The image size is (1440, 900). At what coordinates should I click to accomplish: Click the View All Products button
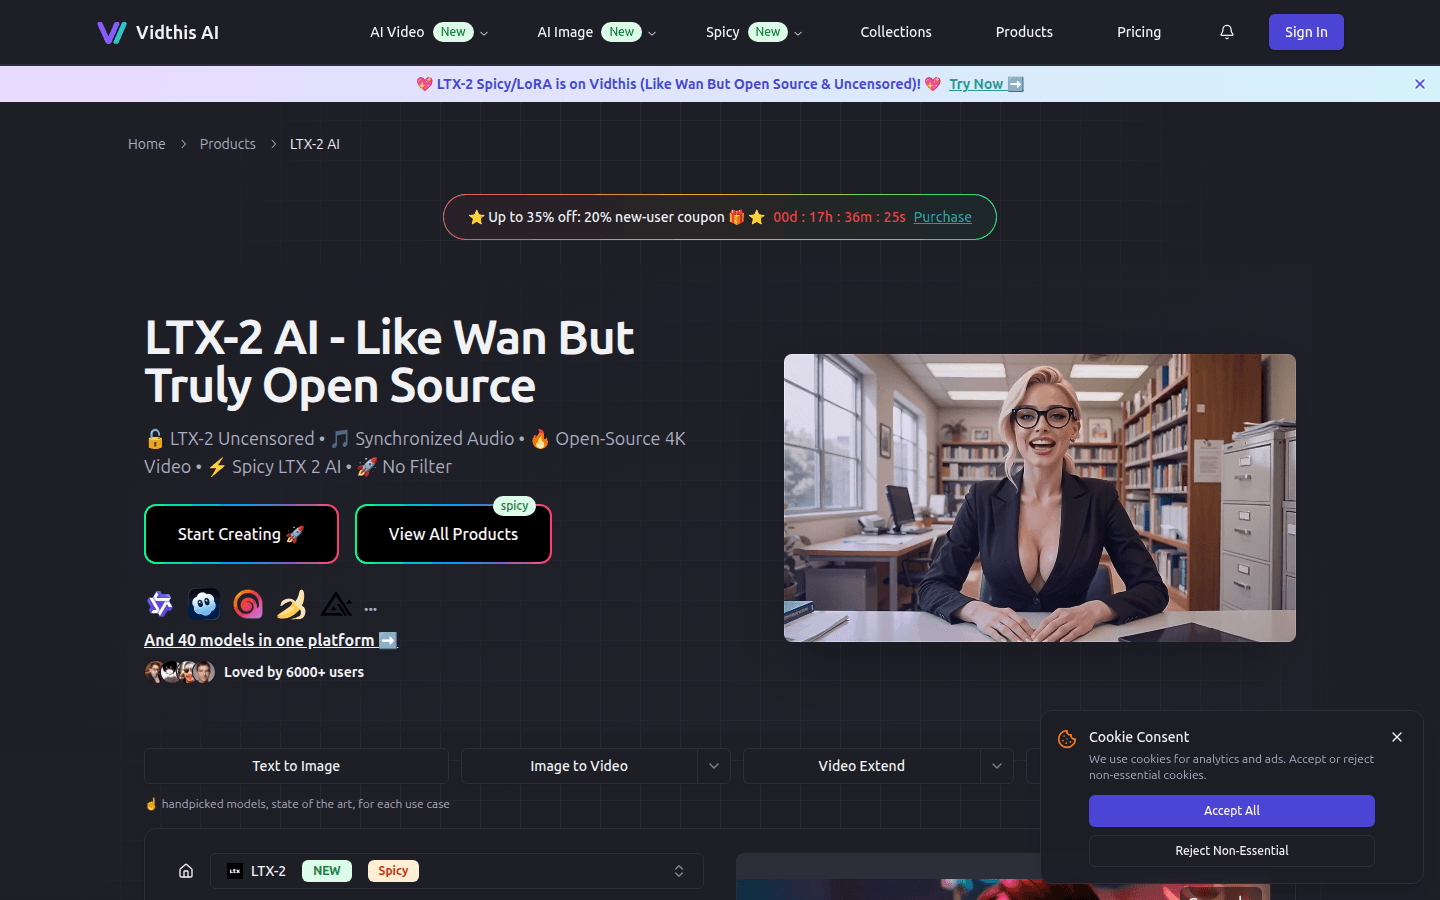coord(453,534)
